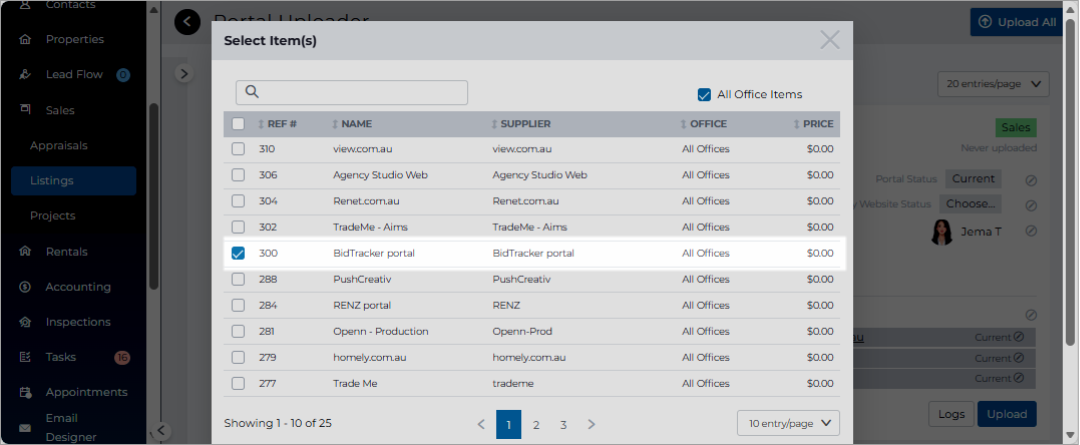Check the Renet.com.au row checkbox

(x=238, y=201)
